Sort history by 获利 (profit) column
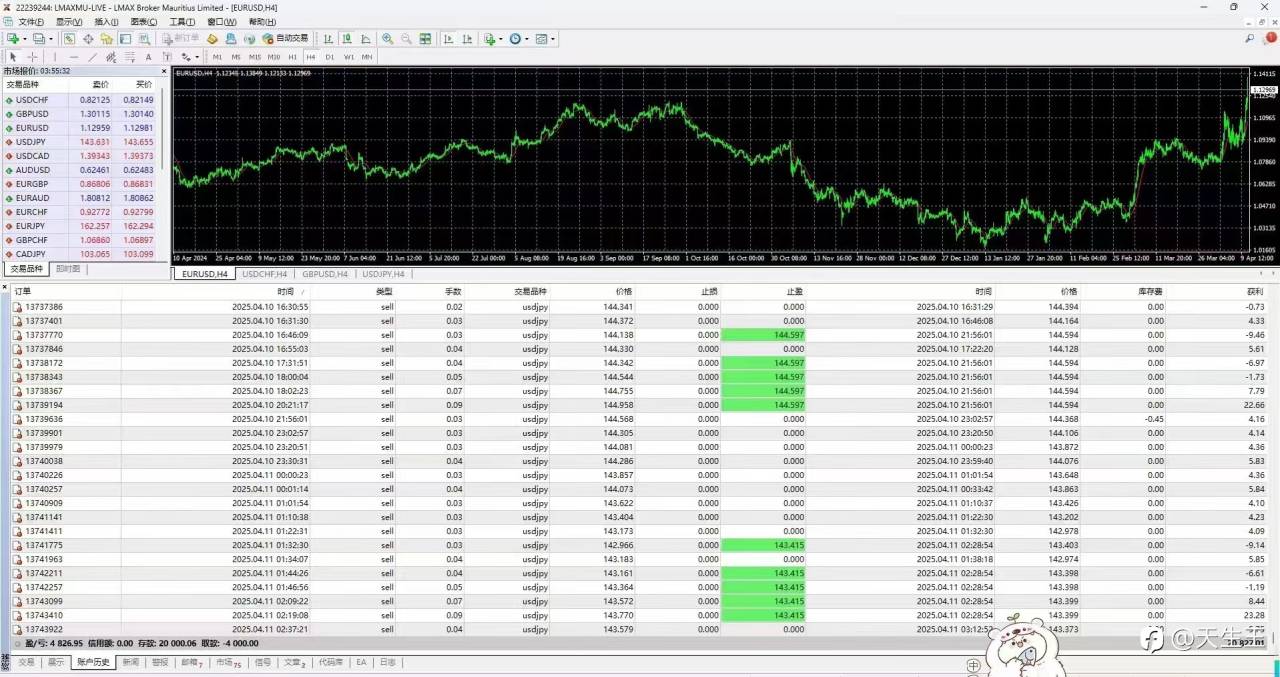The image size is (1280, 677). pyautogui.click(x=1253, y=291)
